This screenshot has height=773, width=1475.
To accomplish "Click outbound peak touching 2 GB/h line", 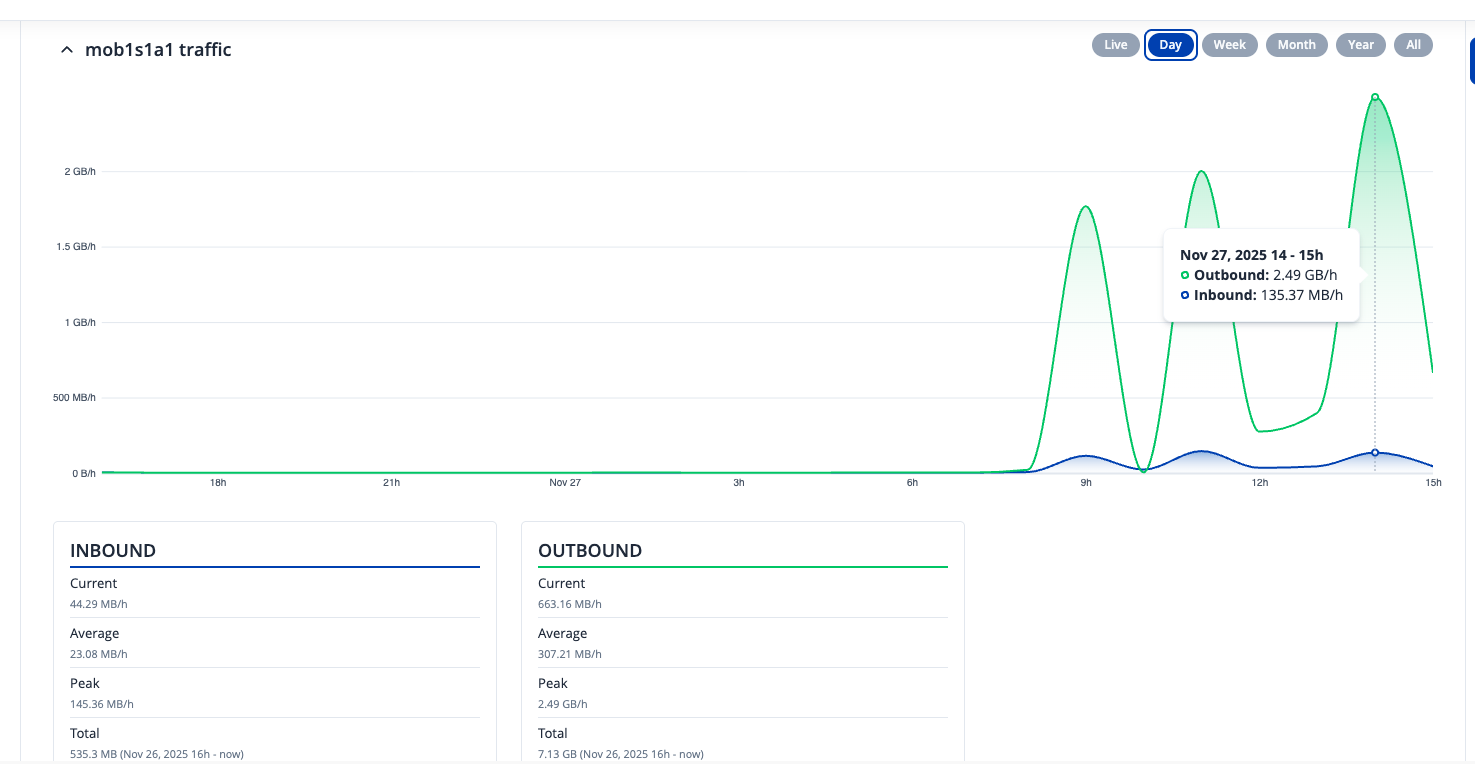I will (1201, 172).
